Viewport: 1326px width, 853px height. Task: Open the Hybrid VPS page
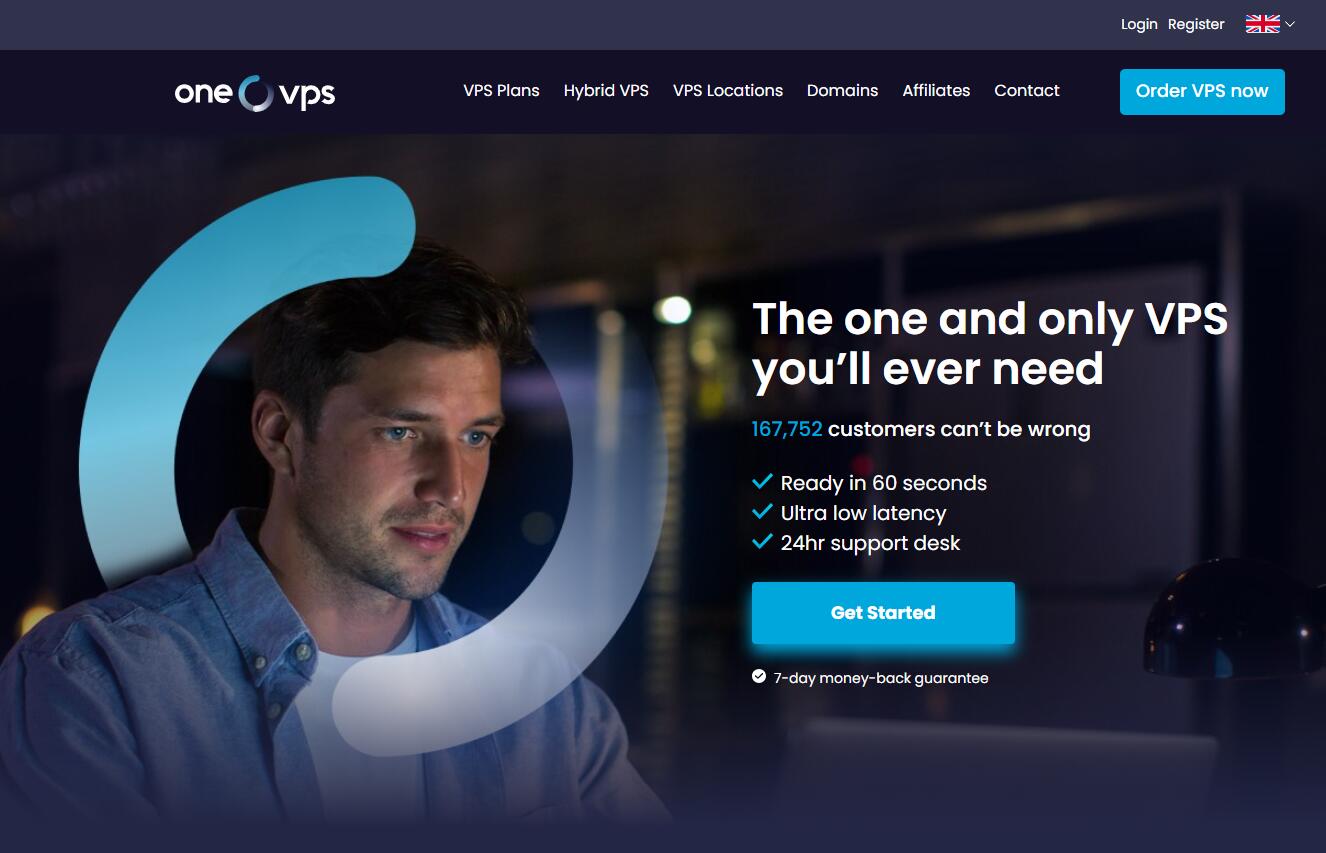(x=606, y=90)
